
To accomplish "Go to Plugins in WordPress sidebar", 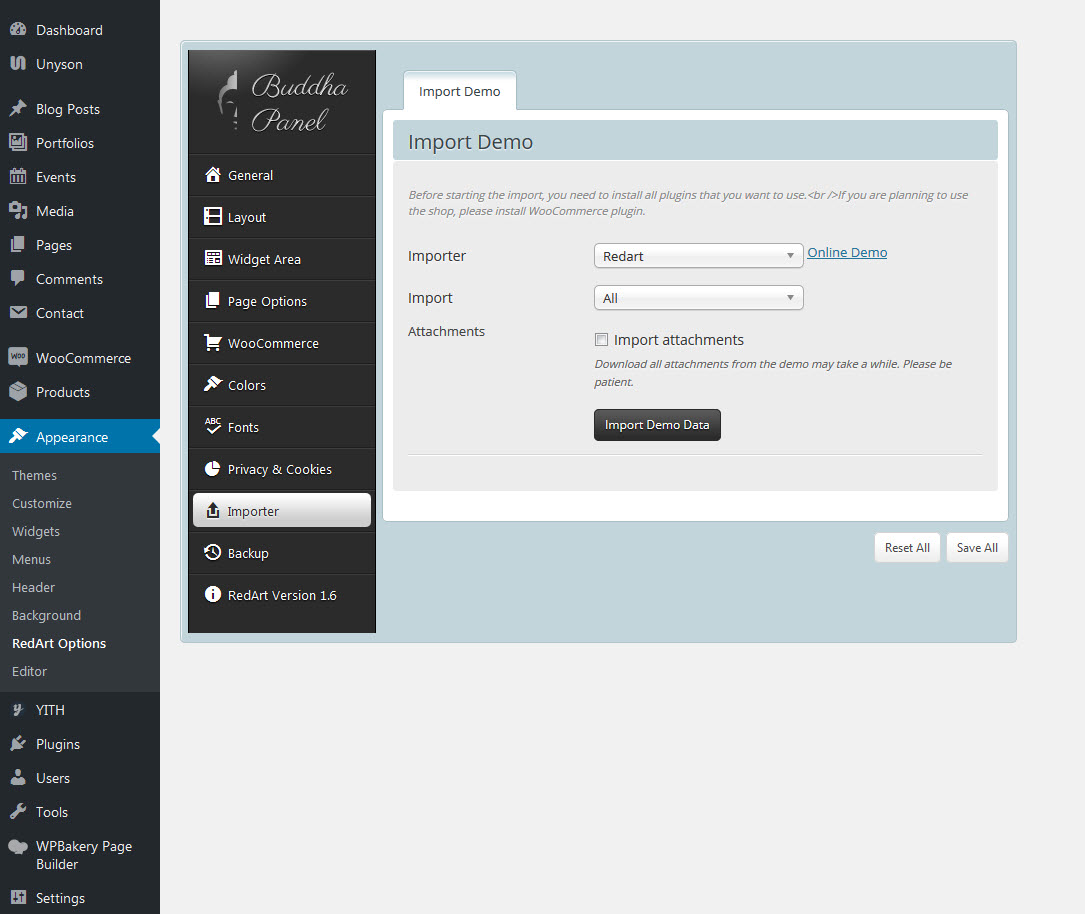I will pyautogui.click(x=57, y=744).
